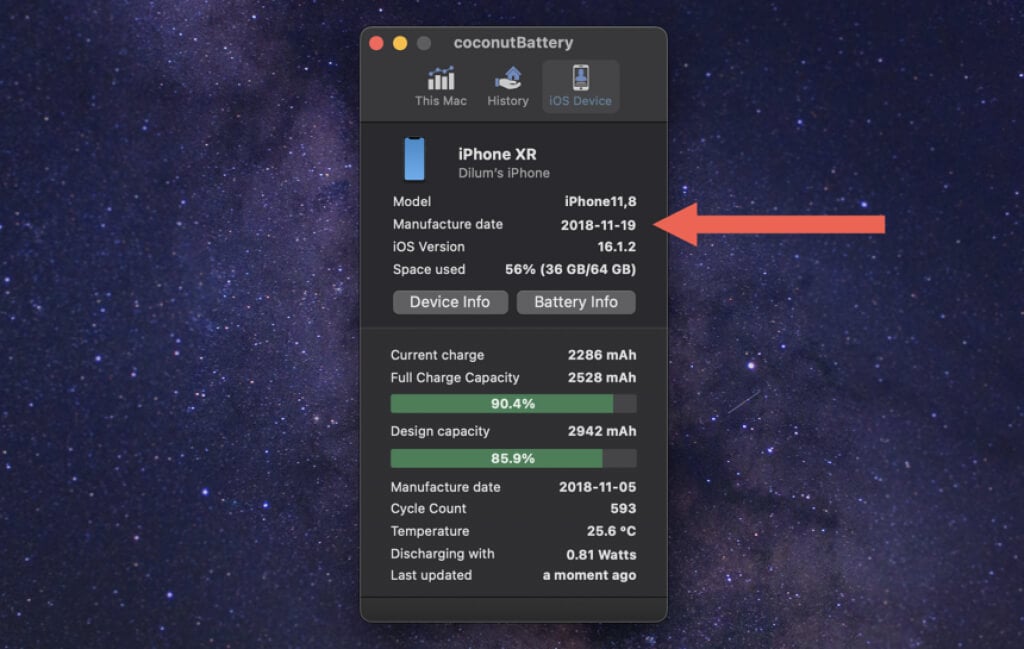Viewport: 1024px width, 649px height.
Task: Switch to the History tab label
Action: tap(508, 101)
